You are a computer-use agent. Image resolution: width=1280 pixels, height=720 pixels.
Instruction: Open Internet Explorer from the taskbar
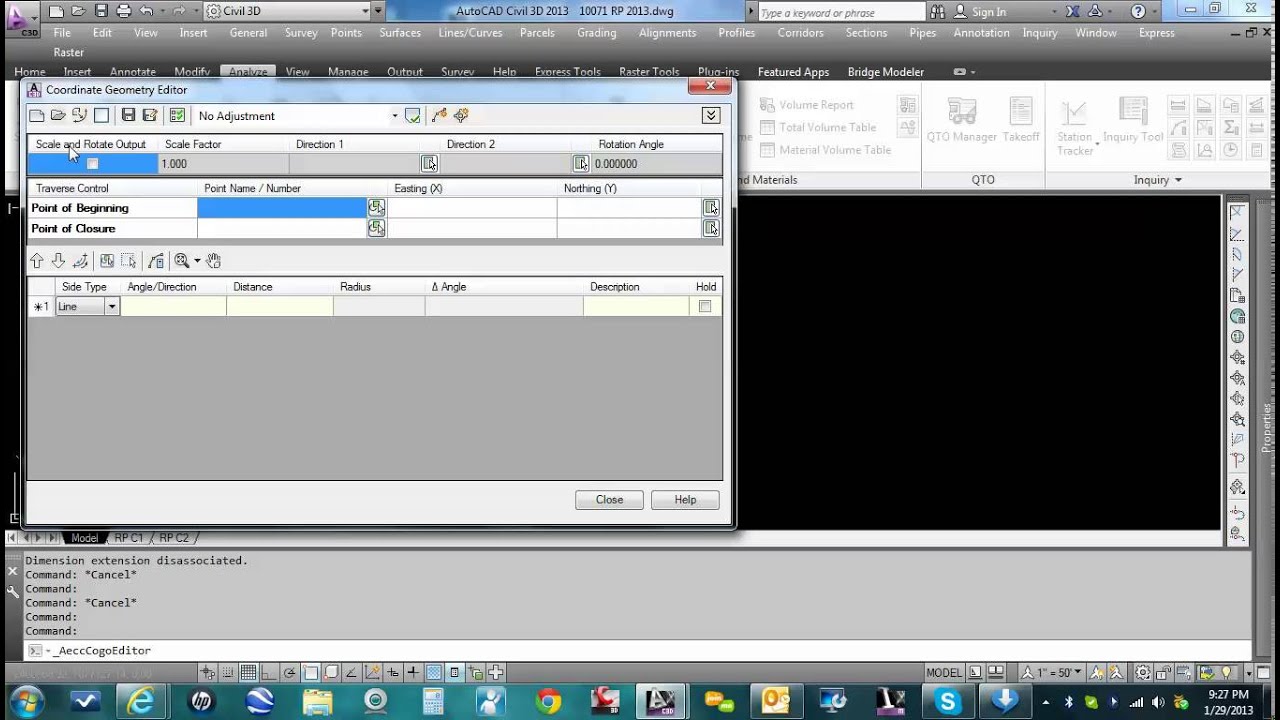tap(142, 701)
